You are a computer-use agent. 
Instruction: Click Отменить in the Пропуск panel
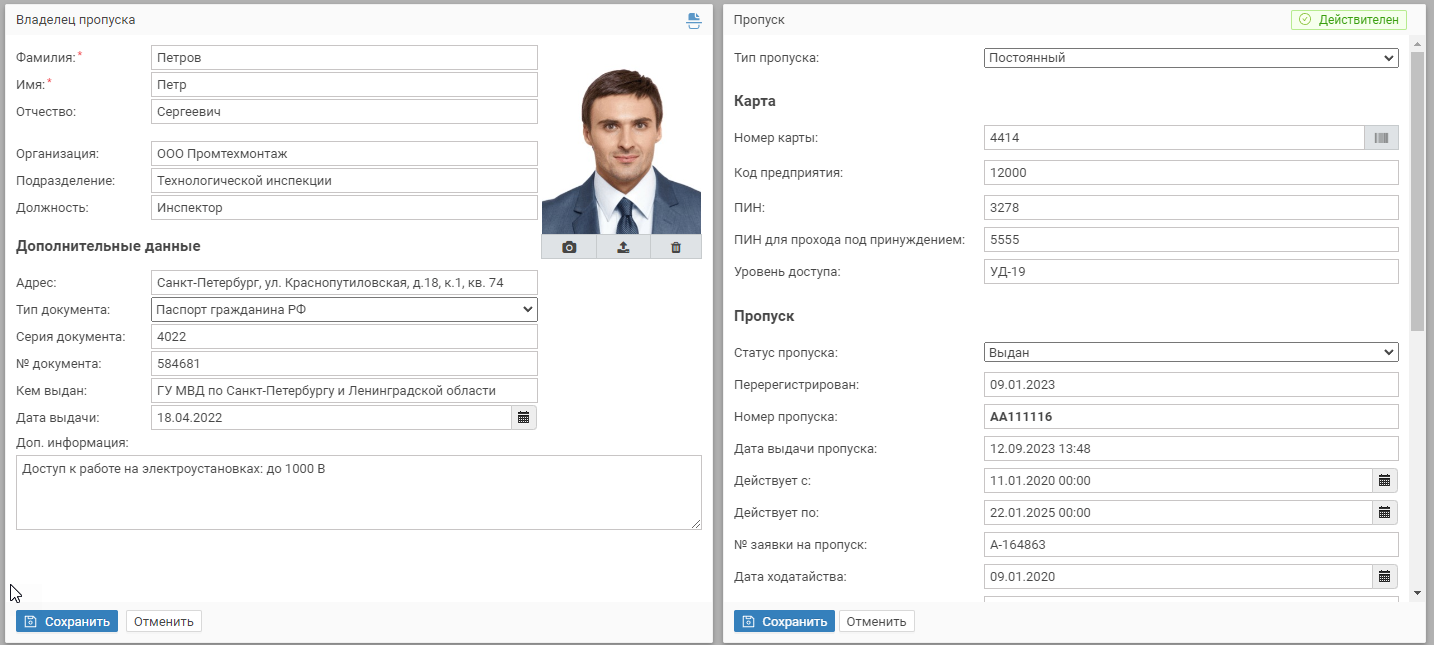click(876, 622)
